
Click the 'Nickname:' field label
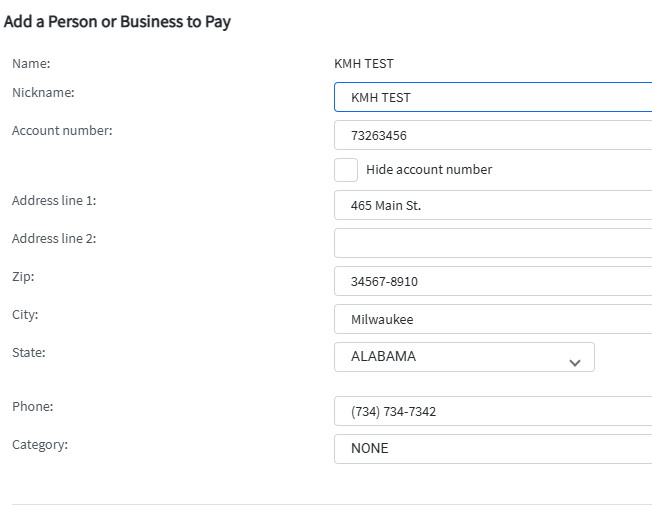[x=43, y=92]
